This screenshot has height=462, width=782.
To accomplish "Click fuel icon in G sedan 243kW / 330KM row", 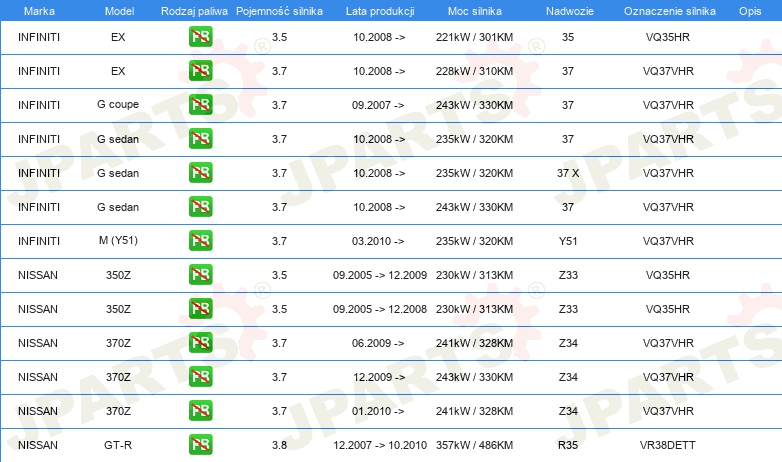I will point(200,207).
